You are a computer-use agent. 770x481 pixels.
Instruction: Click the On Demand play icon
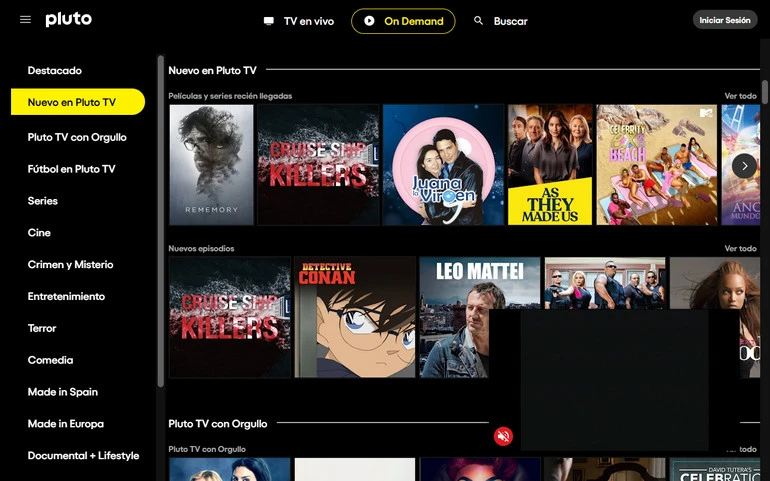[369, 21]
